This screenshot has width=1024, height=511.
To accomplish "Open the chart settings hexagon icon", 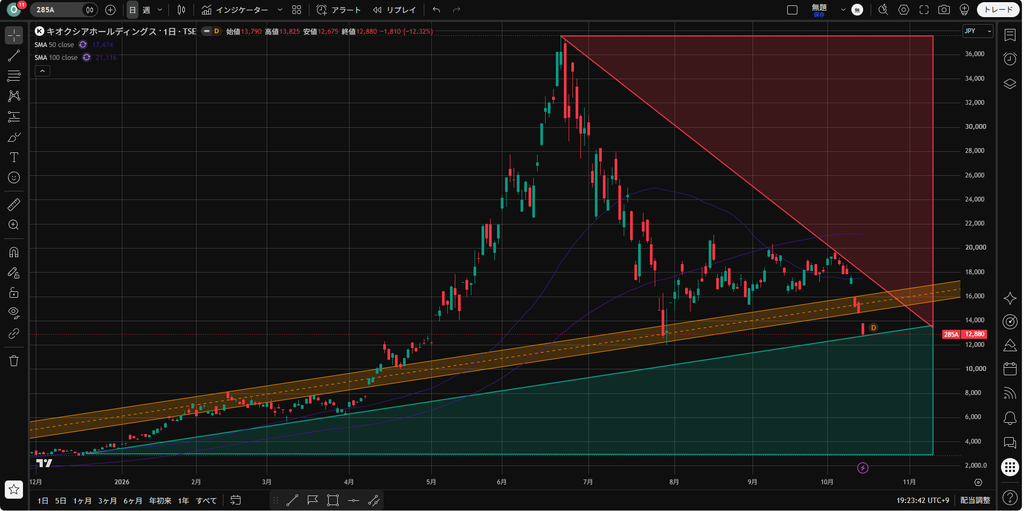I will point(904,10).
